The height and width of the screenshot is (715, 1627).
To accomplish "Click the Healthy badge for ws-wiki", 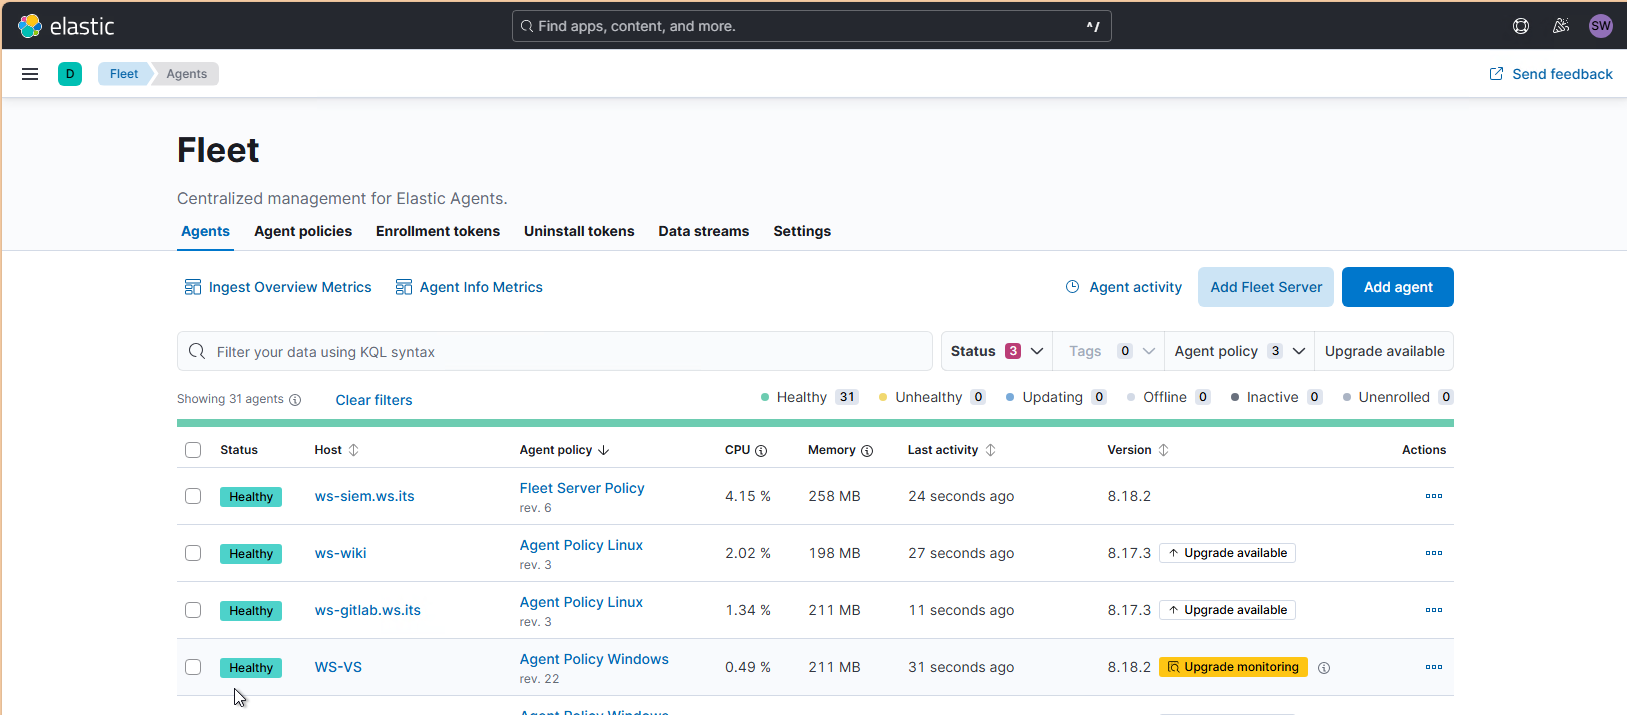I will click(251, 554).
